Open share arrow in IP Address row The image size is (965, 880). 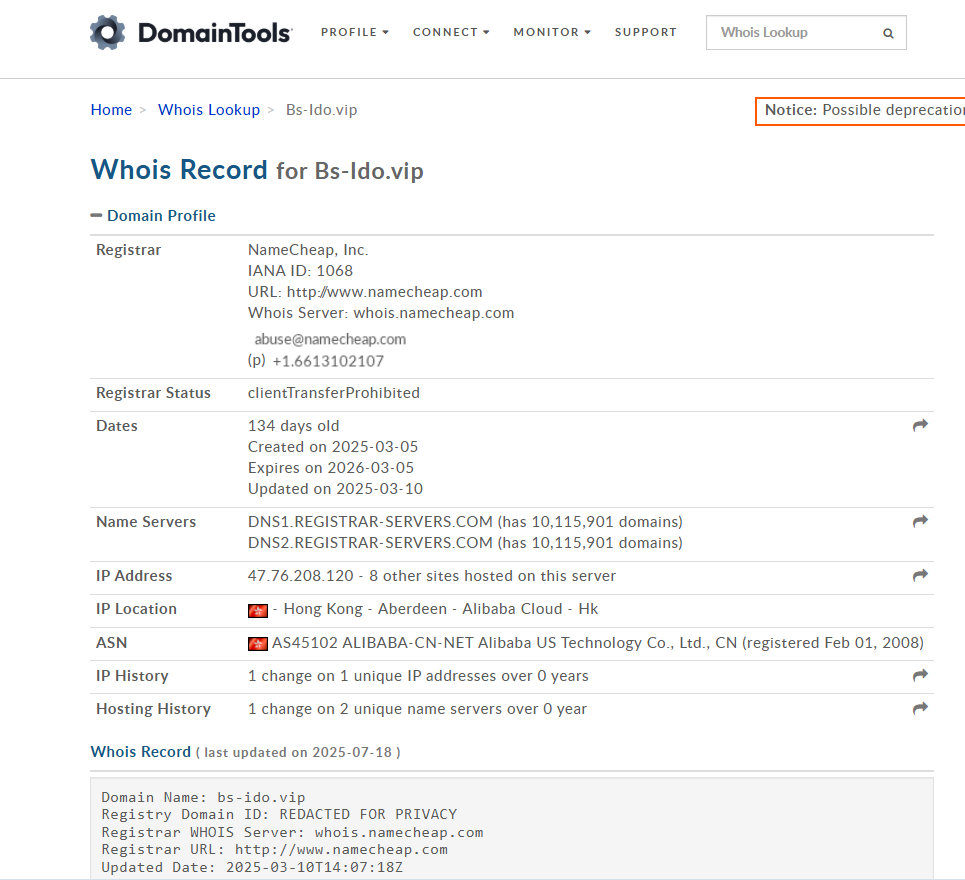(920, 575)
